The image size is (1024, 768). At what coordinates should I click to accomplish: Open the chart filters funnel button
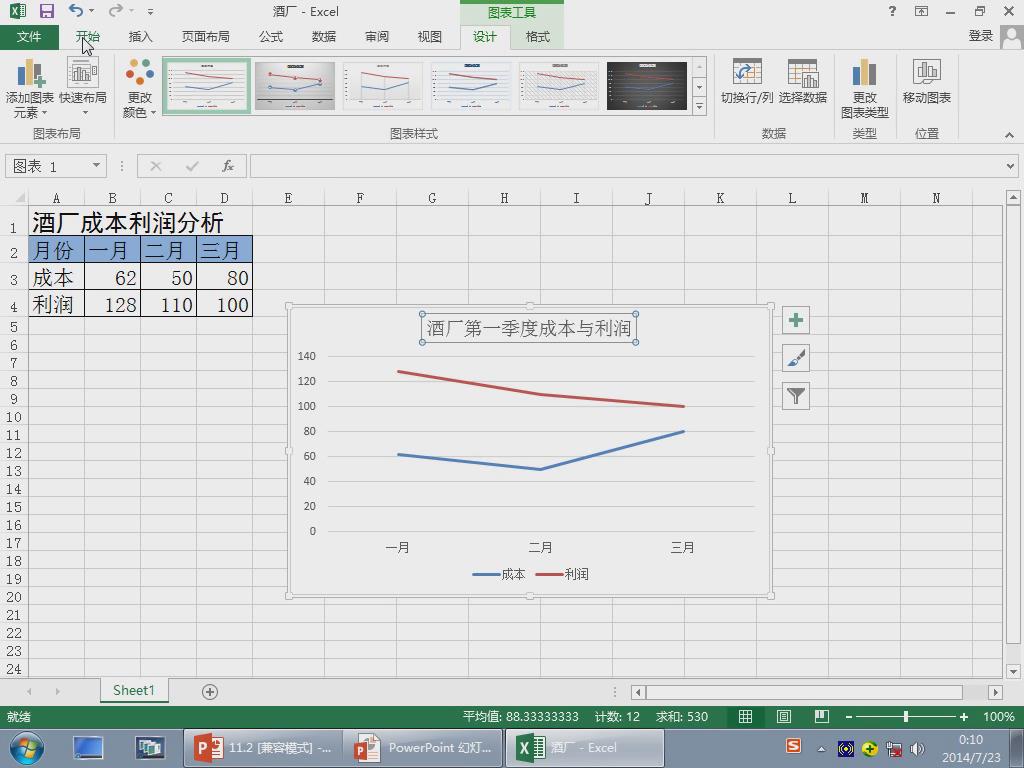pos(795,396)
